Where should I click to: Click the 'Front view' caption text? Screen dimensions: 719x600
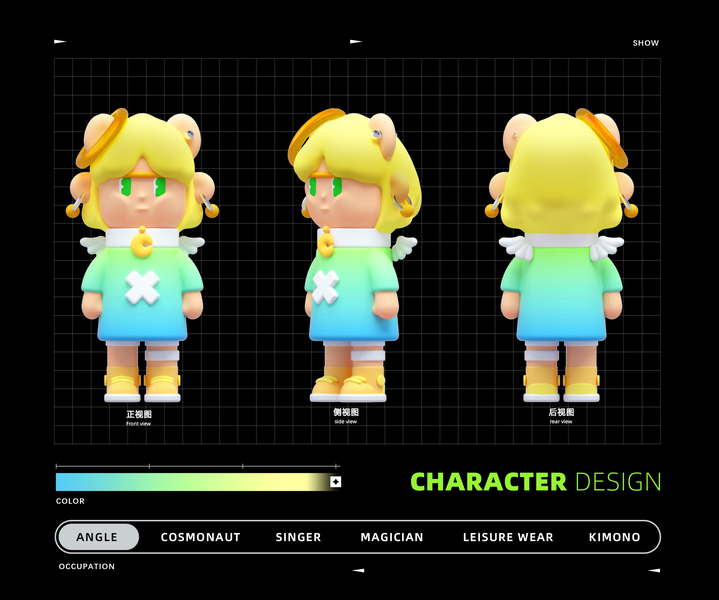click(x=138, y=424)
